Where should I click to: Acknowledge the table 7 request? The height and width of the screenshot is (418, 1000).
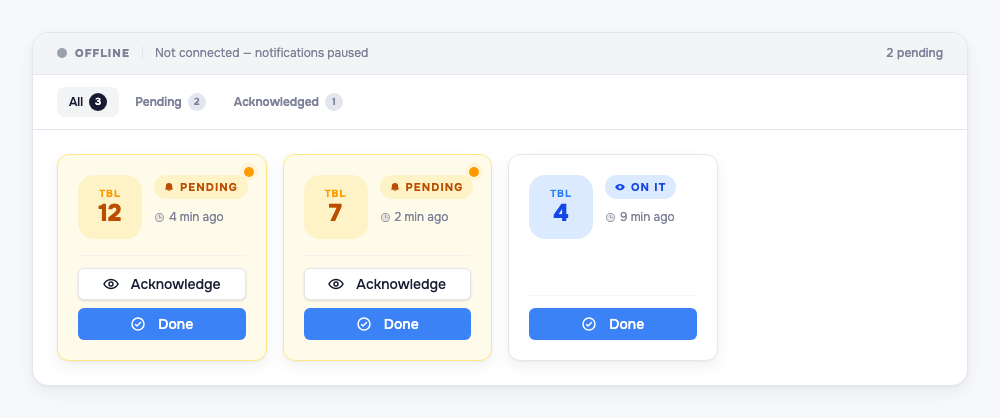point(387,284)
